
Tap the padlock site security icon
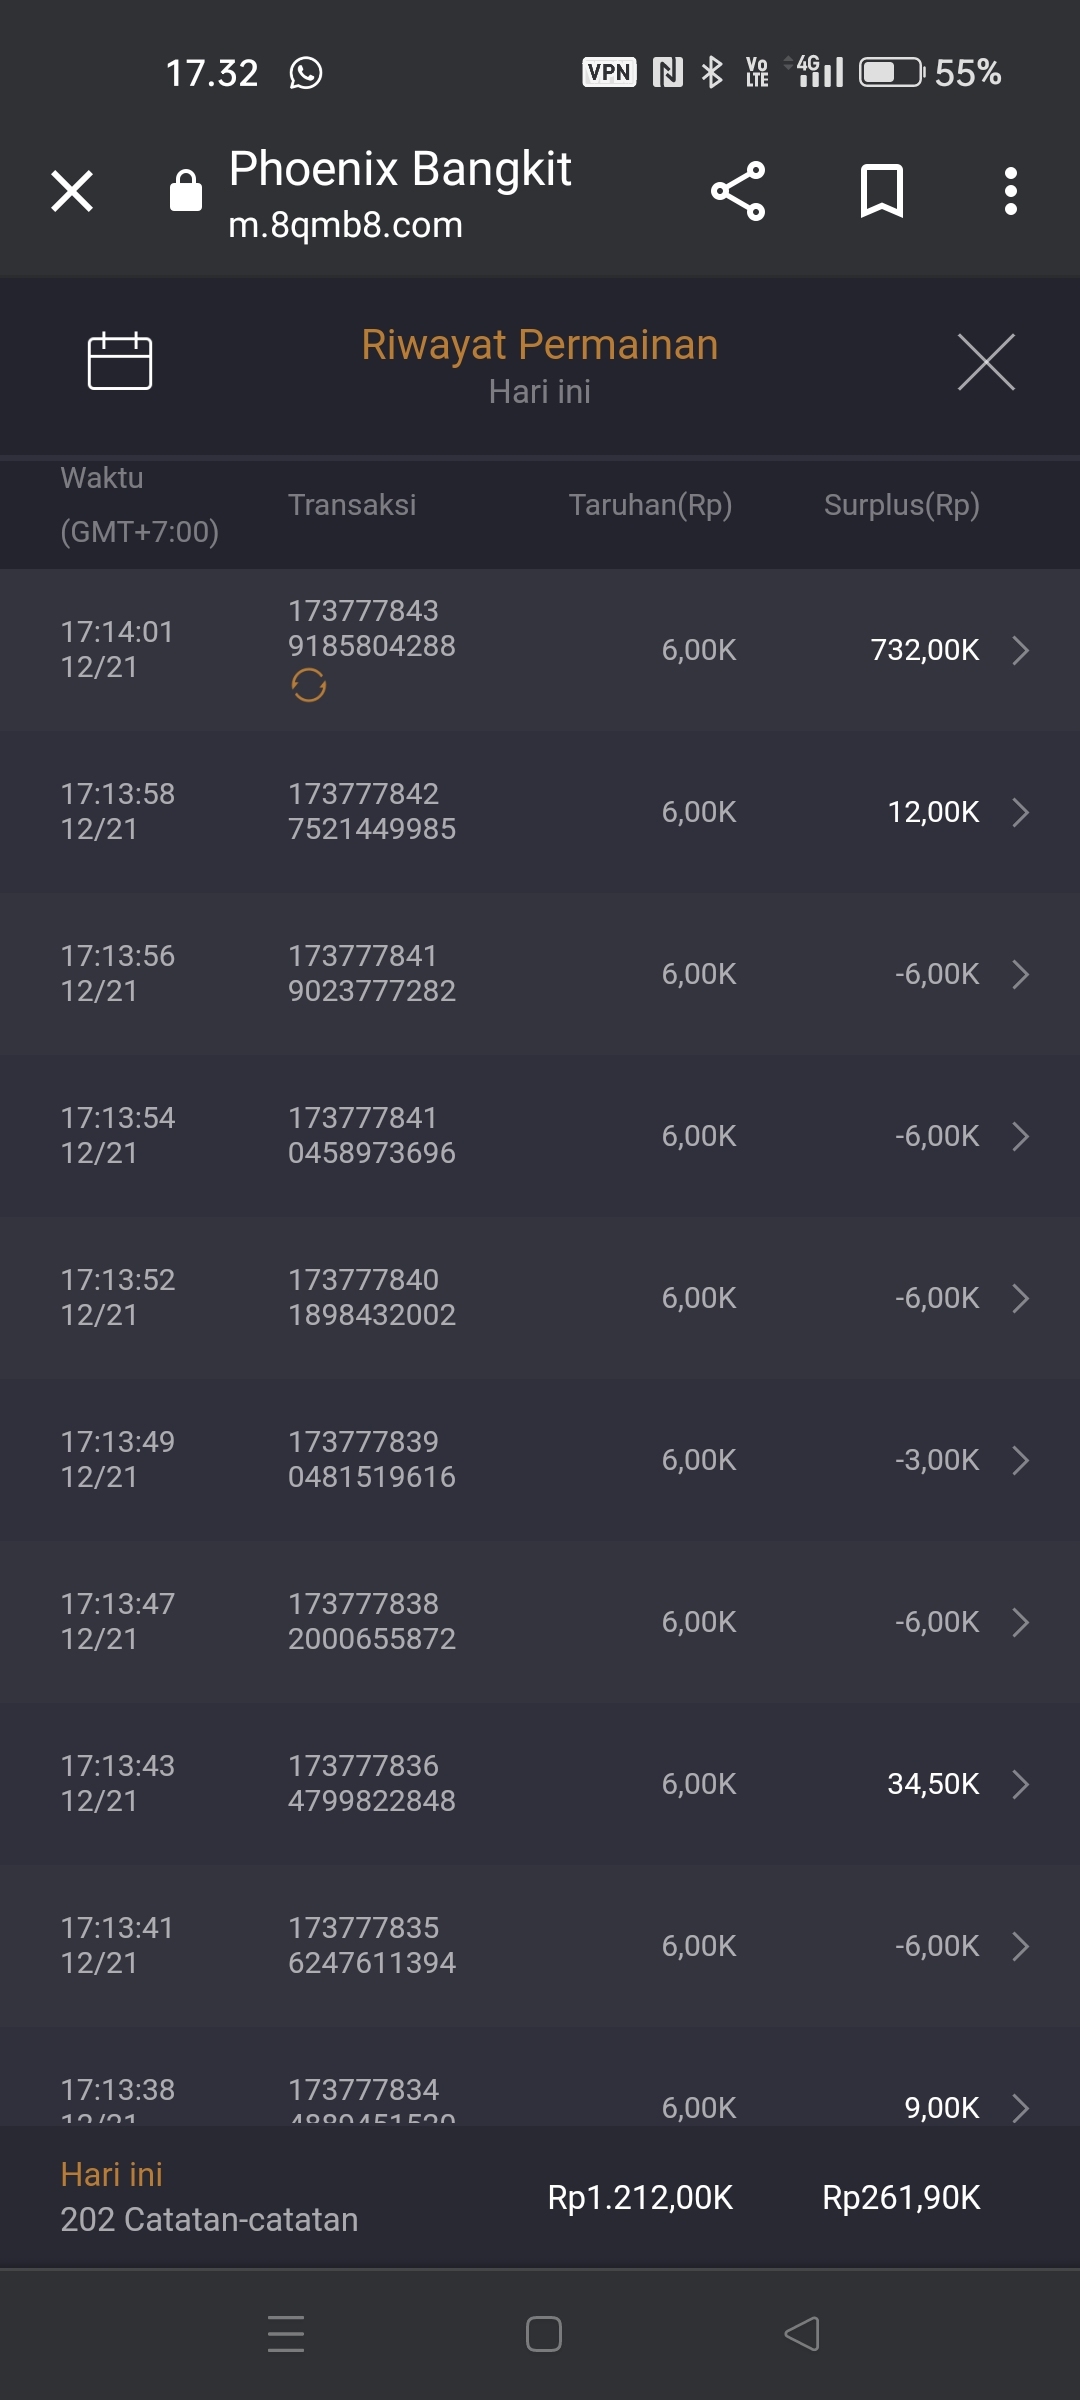pyautogui.click(x=186, y=190)
